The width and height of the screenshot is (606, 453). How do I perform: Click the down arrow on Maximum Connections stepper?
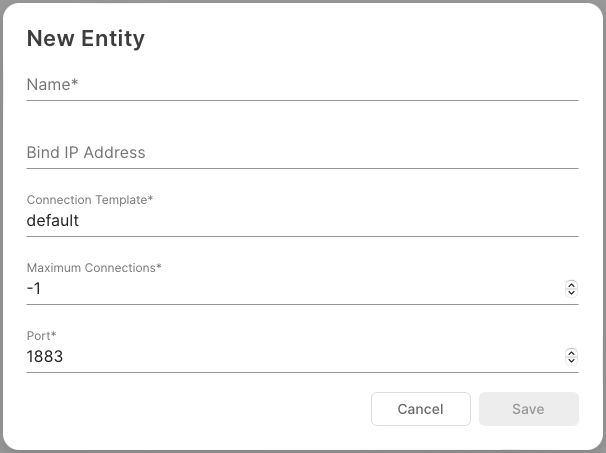tap(571, 292)
